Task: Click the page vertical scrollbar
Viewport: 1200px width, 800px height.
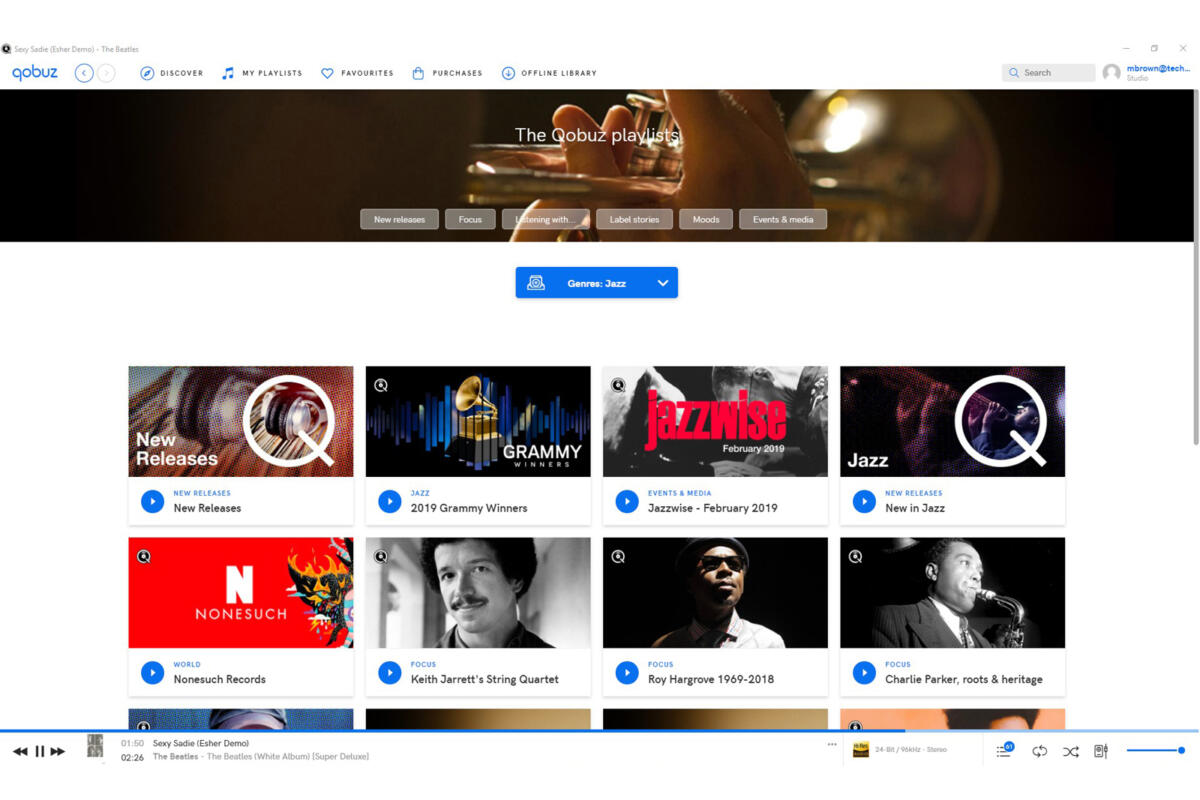Action: (x=1194, y=267)
